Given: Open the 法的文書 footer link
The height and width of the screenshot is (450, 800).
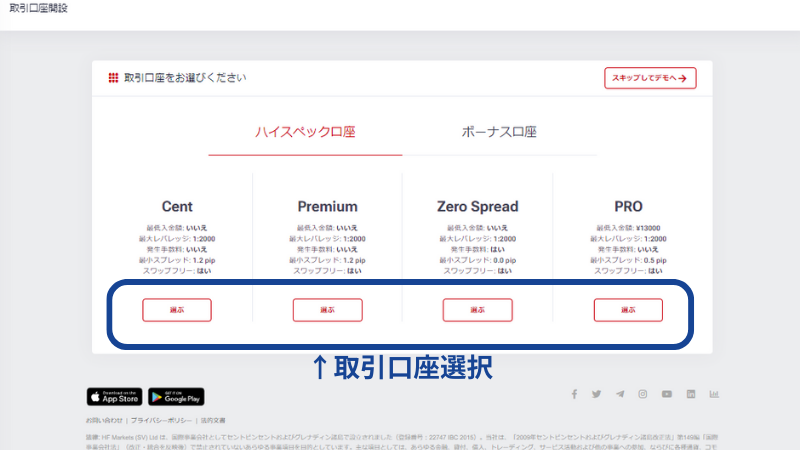Looking at the screenshot, I should 212,421.
